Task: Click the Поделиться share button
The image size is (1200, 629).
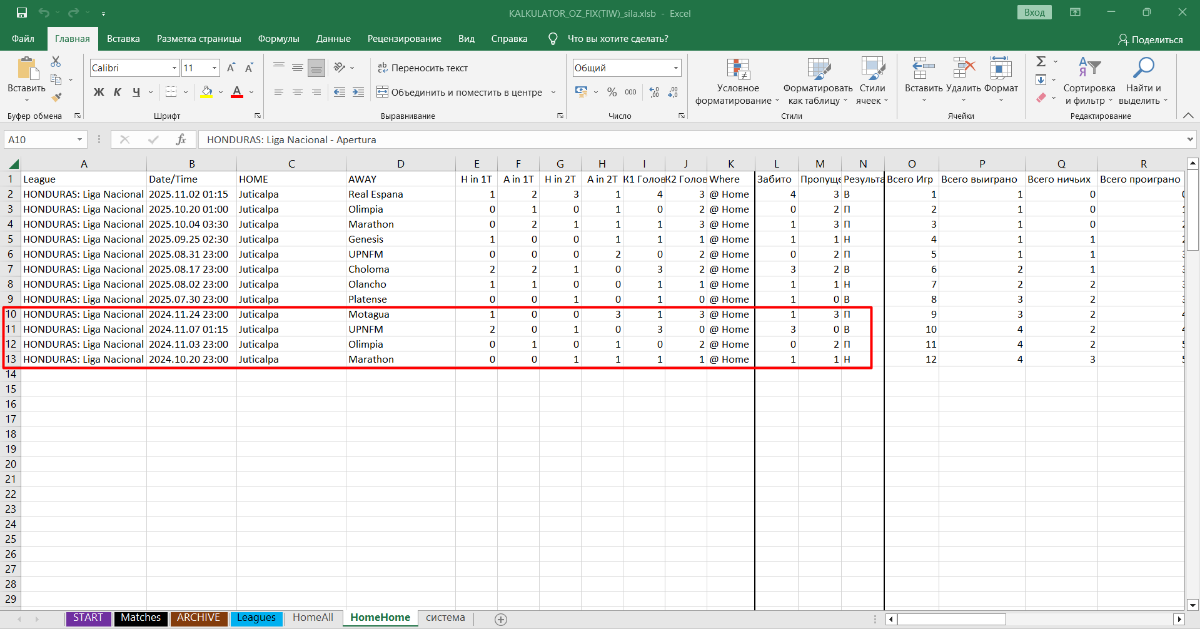Action: 1150,39
